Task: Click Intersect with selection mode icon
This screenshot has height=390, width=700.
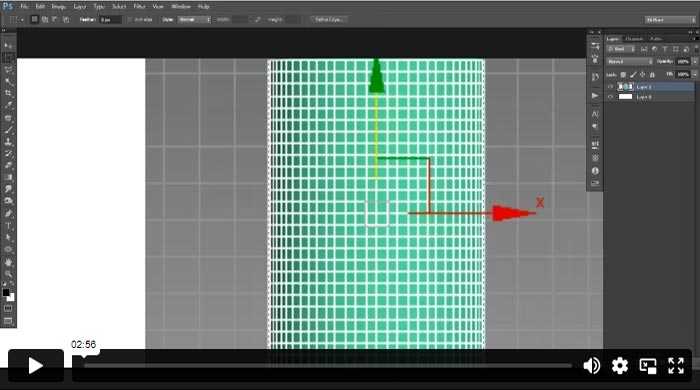Action: (x=66, y=20)
